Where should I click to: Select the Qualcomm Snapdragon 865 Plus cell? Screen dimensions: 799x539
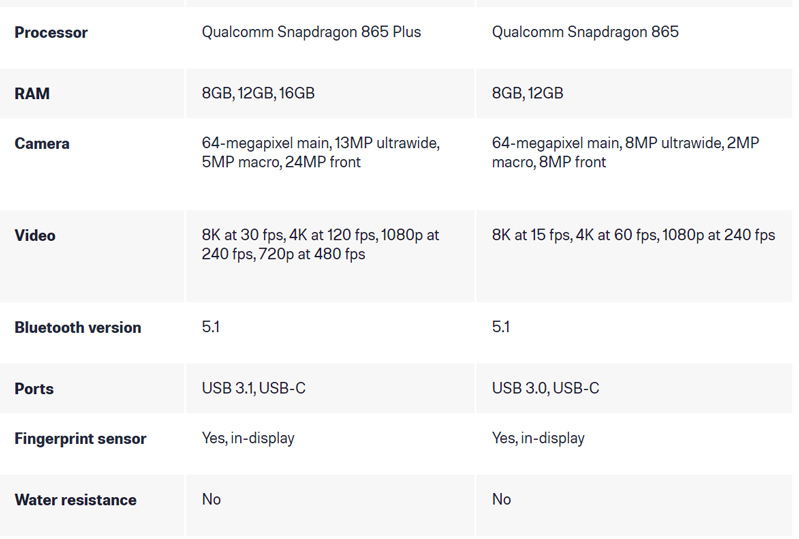coord(311,32)
